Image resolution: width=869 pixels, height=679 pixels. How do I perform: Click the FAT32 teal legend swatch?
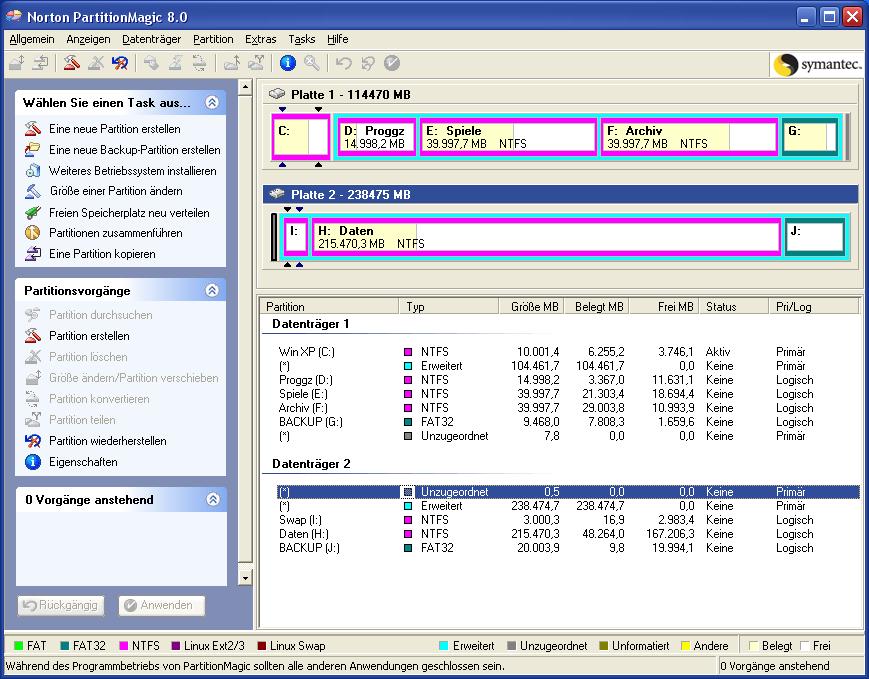tap(64, 646)
